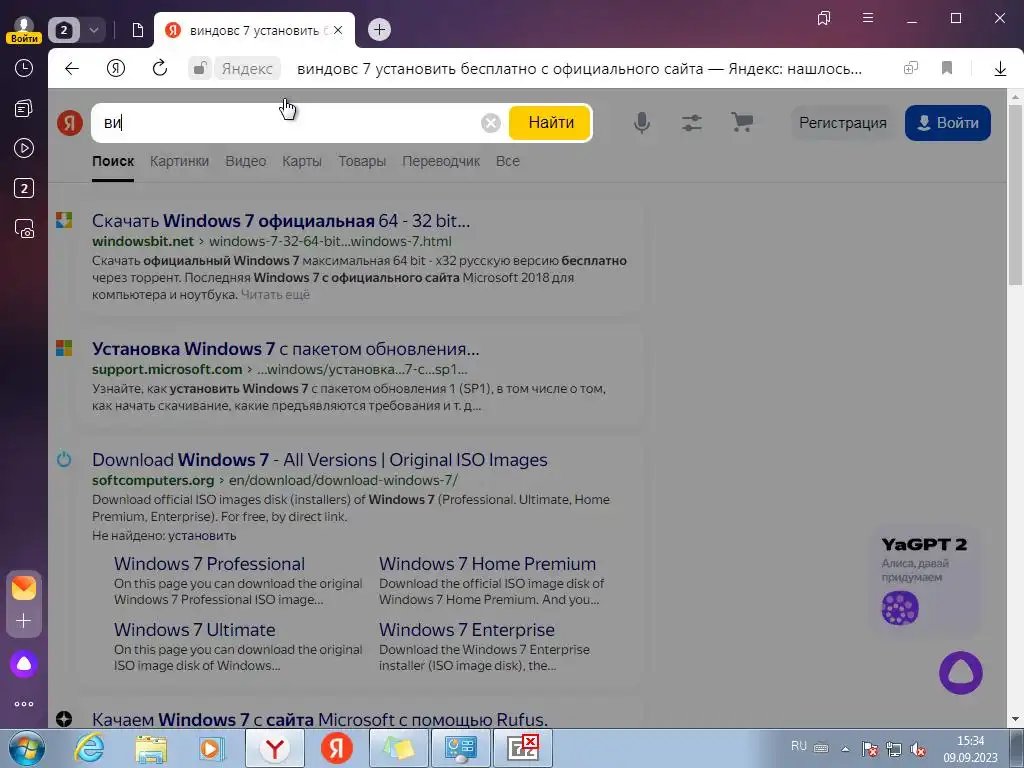This screenshot has width=1024, height=768.
Task: Switch to the Картинки tab
Action: 180,161
